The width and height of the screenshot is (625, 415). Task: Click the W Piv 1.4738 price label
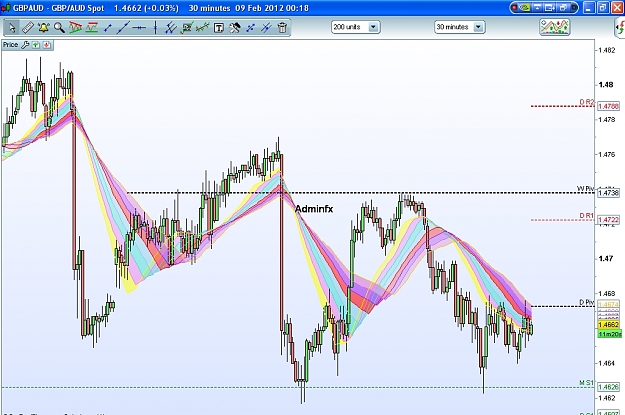pyautogui.click(x=609, y=193)
